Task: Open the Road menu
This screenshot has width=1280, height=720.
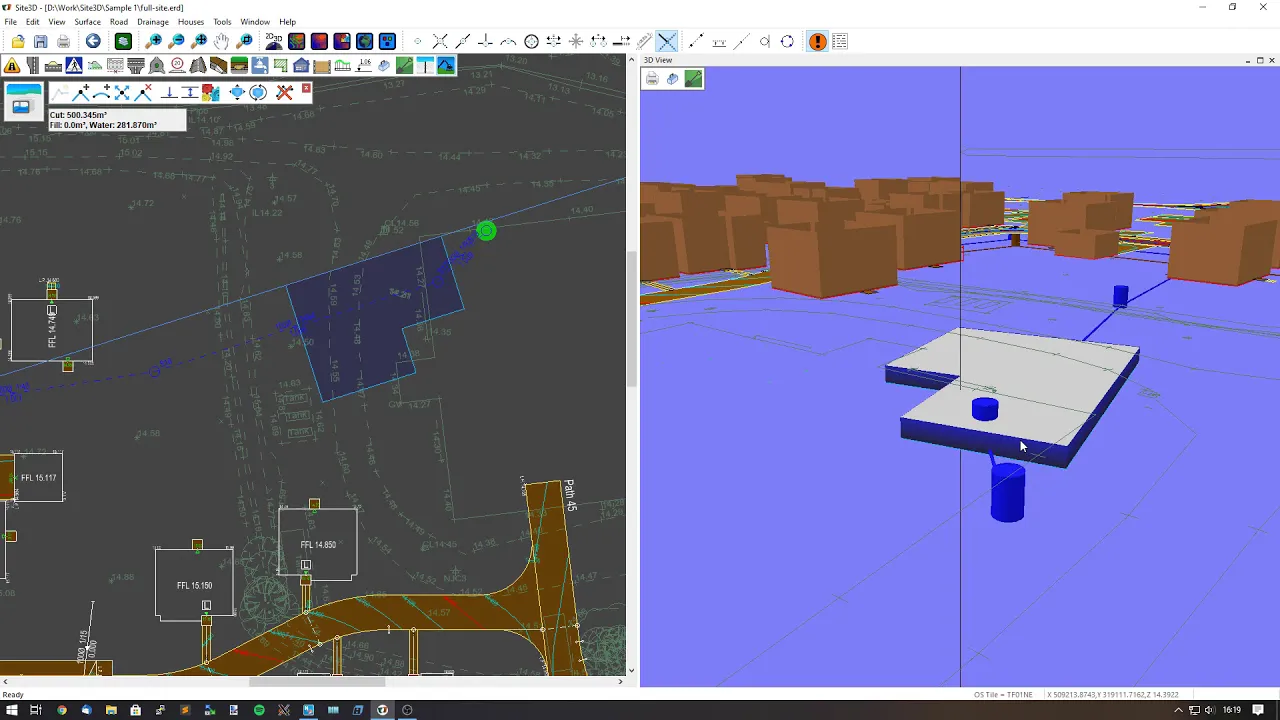Action: 119,22
